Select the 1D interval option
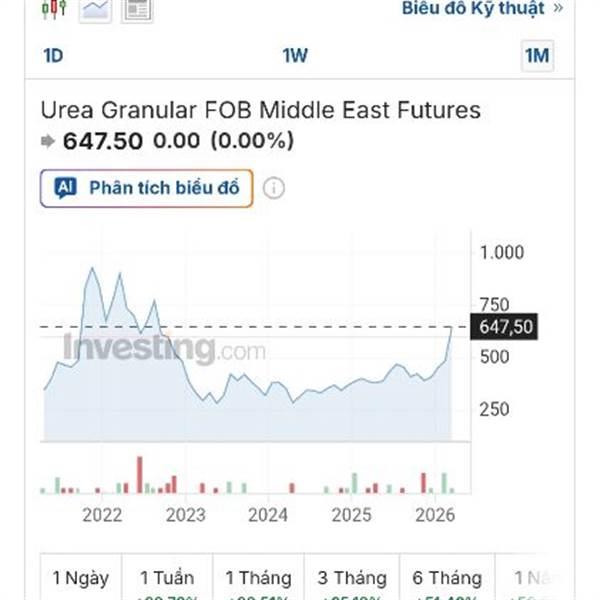 pos(53,56)
